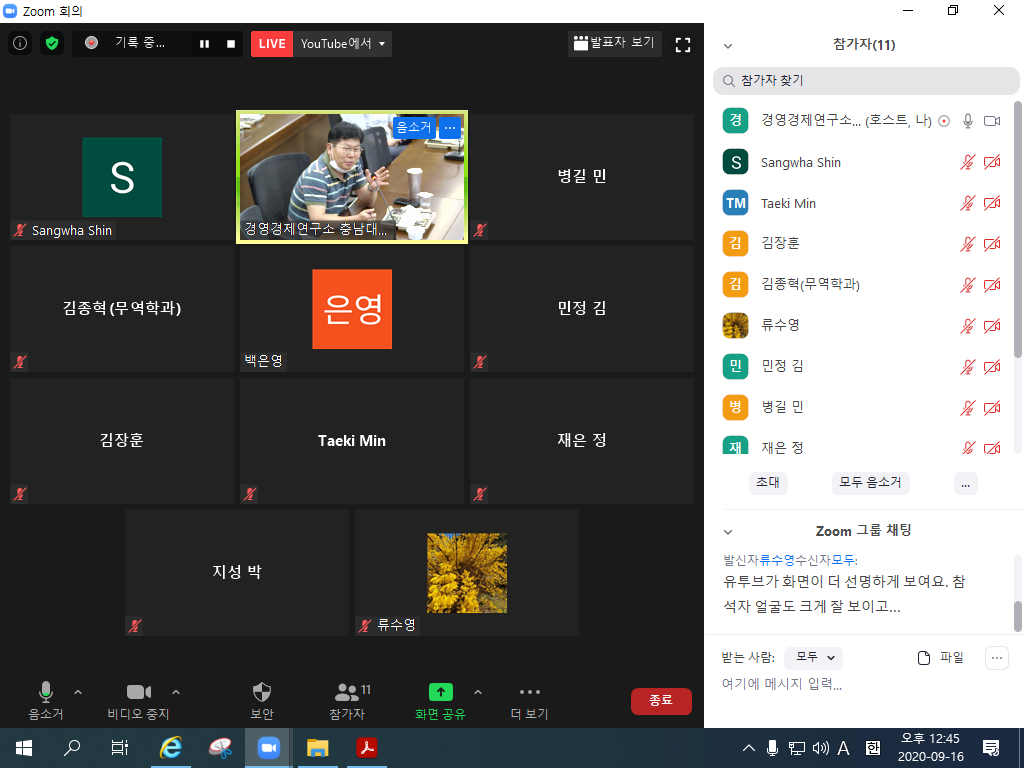The width and height of the screenshot is (1024, 768).
Task: Click the Invite (초대) button
Action: [768, 482]
